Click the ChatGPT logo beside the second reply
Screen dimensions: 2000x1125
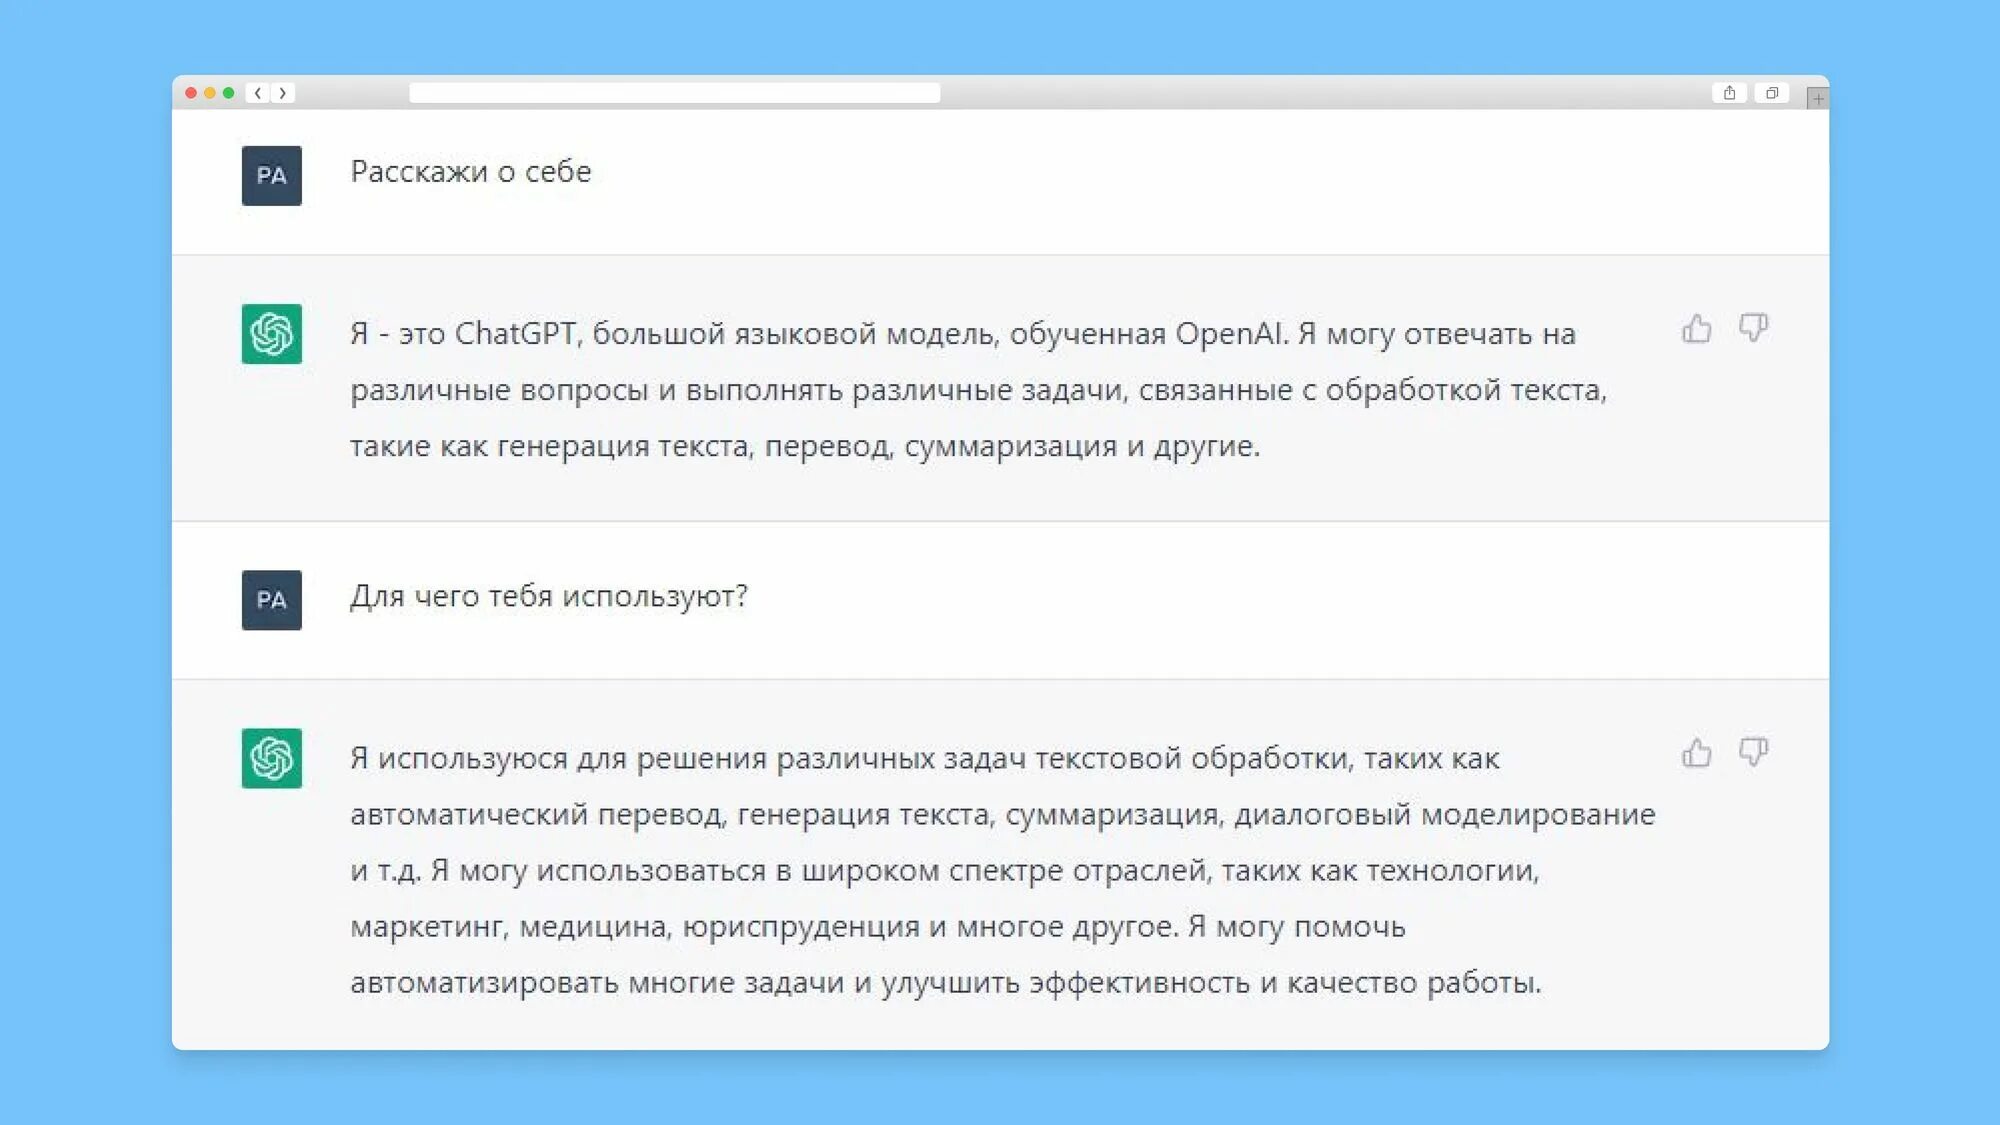271,758
